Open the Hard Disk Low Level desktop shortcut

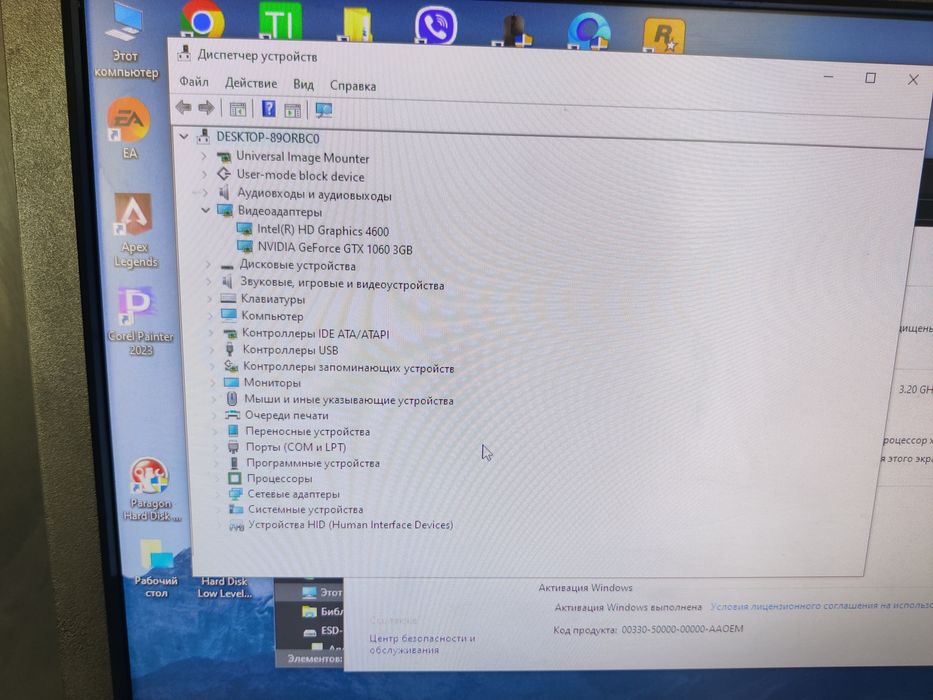224,586
